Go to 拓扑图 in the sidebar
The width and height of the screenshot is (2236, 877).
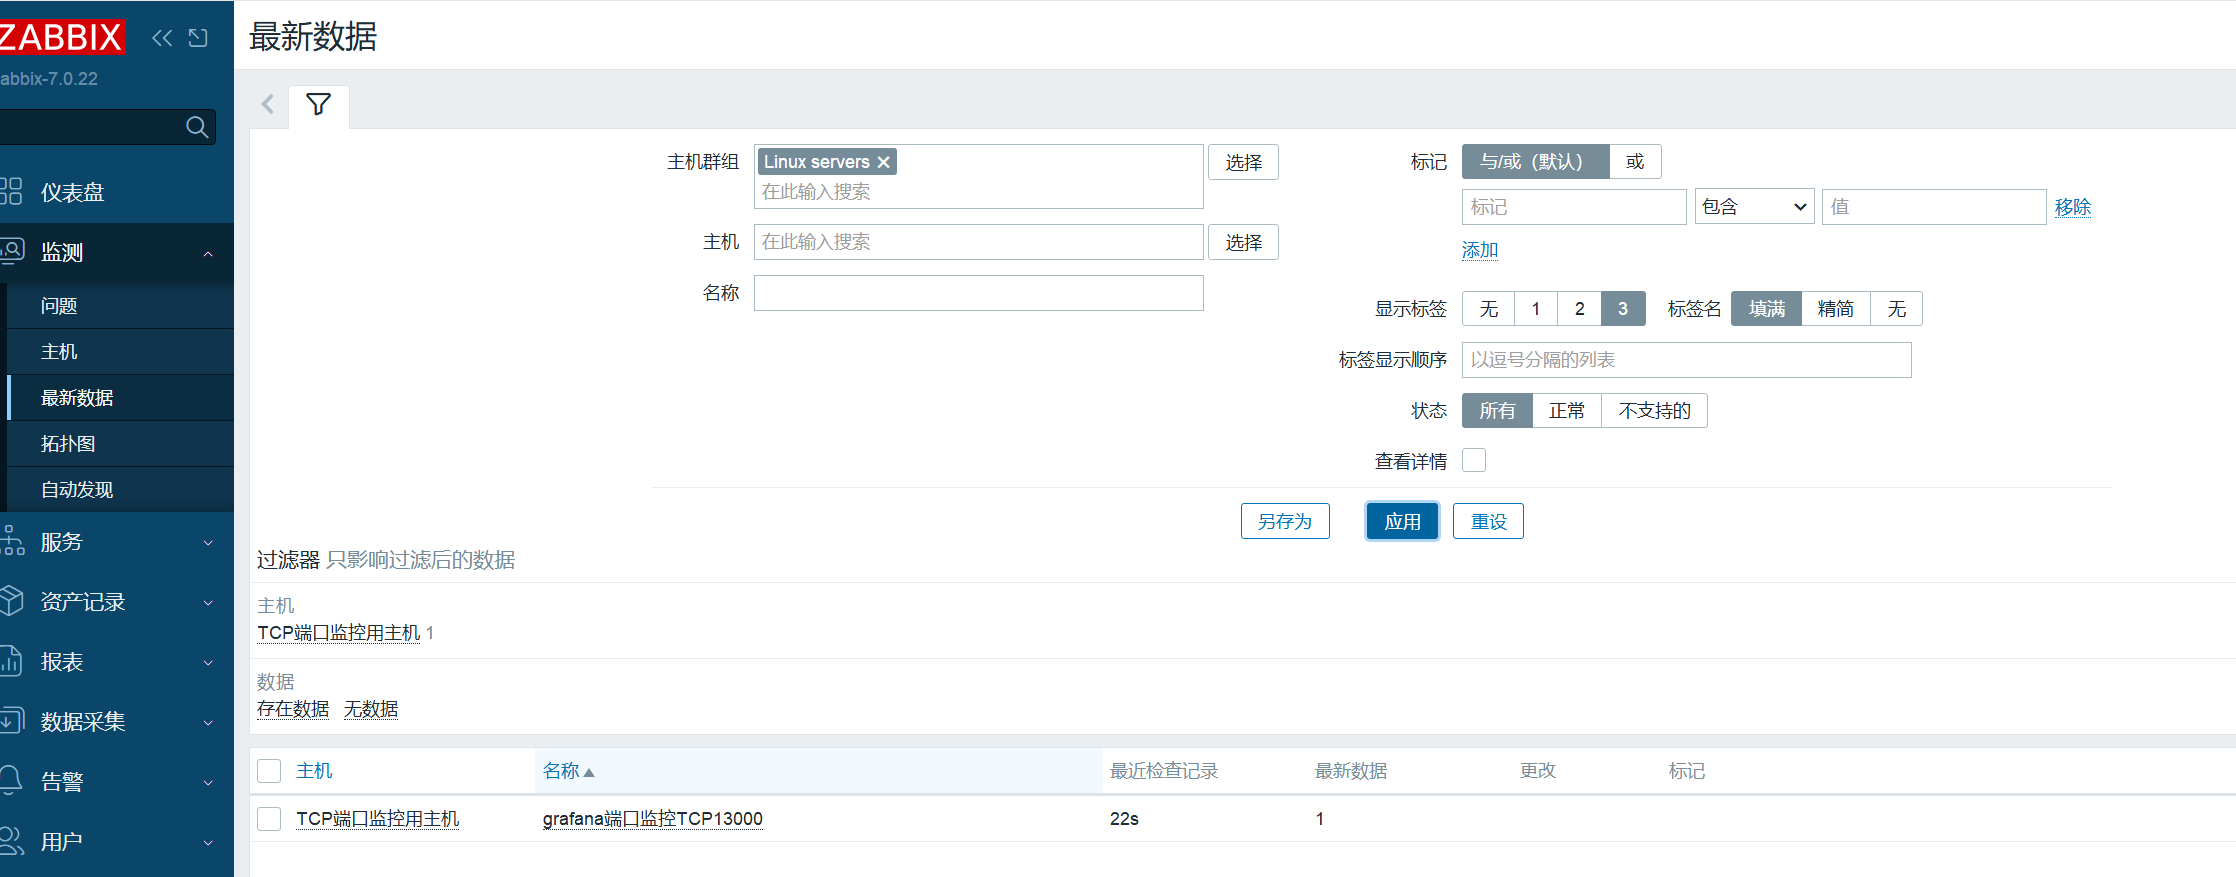coord(68,444)
